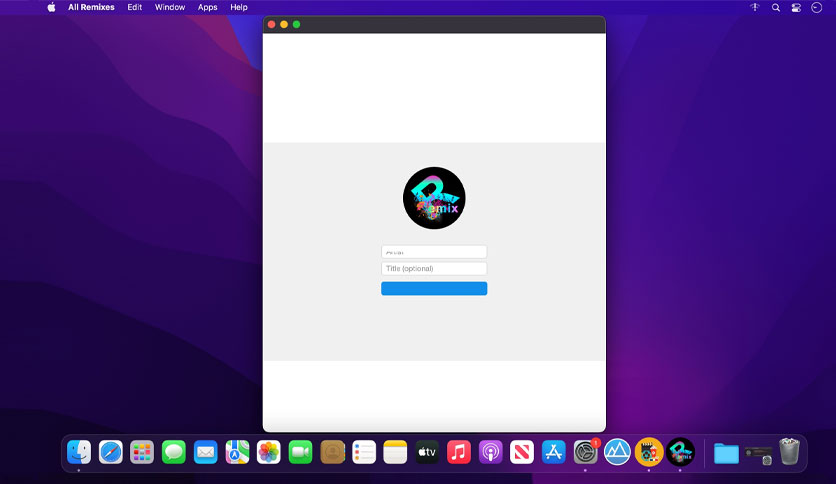The height and width of the screenshot is (484, 836).
Task: Open FaceTime from the Dock
Action: (x=301, y=453)
